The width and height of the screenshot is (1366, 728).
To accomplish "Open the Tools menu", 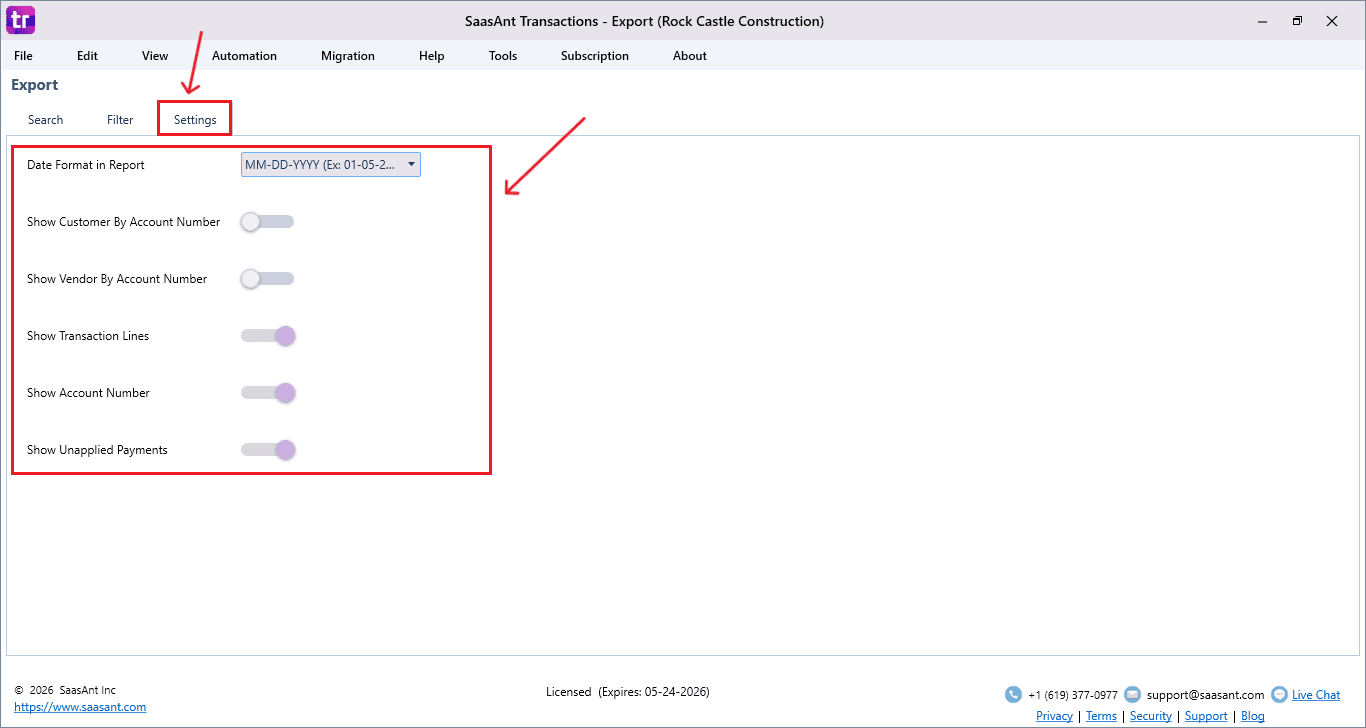I will tap(502, 55).
